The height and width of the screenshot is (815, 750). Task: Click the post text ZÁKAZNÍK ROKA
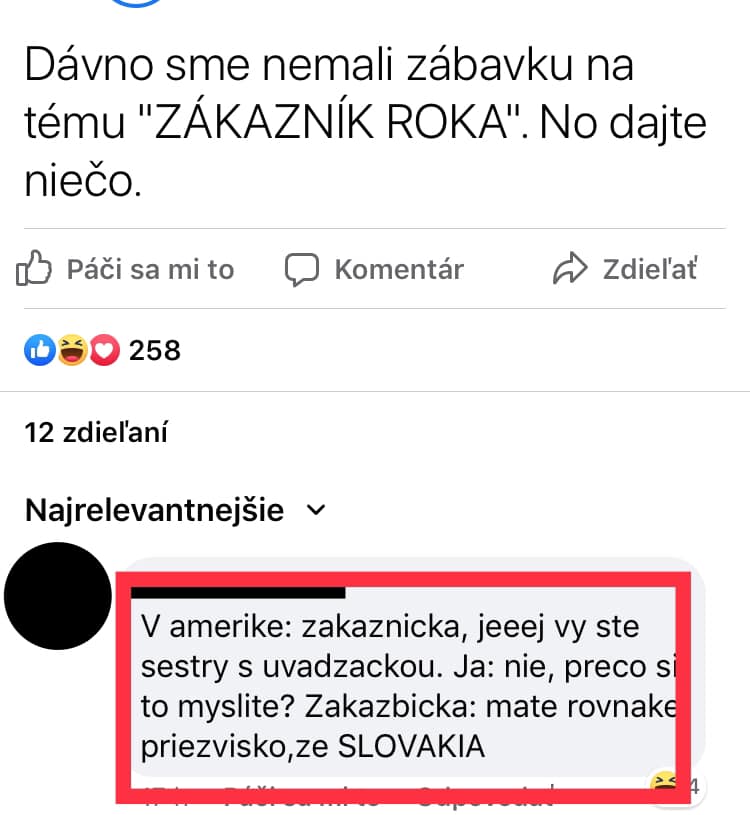[331, 123]
